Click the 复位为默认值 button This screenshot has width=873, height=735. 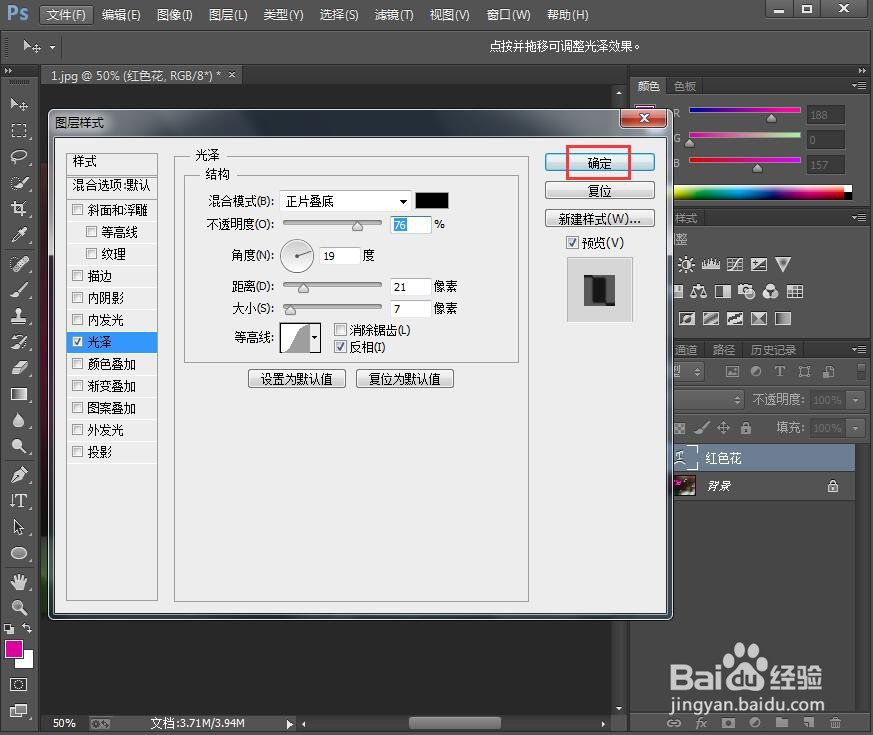[x=405, y=379]
